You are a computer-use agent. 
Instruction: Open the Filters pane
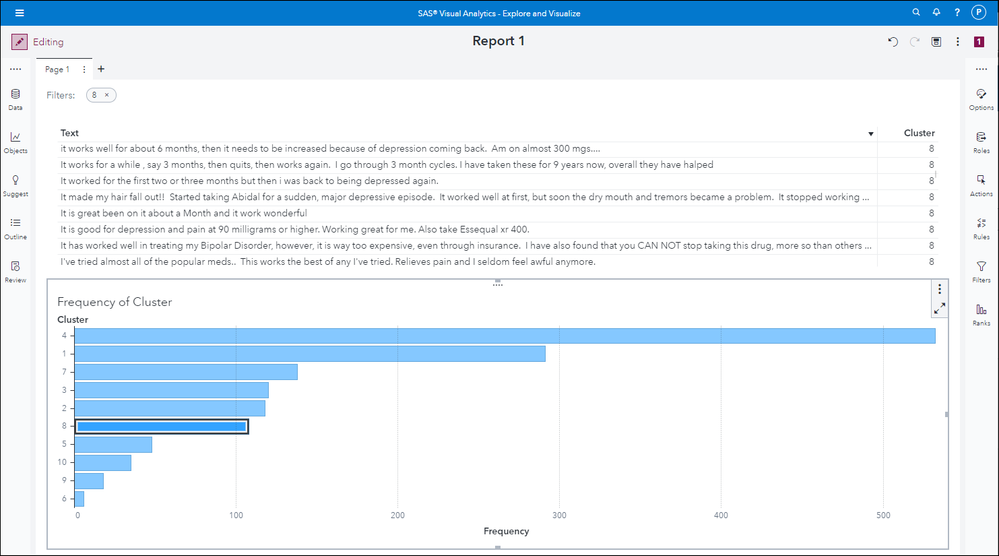pyautogui.click(x=981, y=272)
